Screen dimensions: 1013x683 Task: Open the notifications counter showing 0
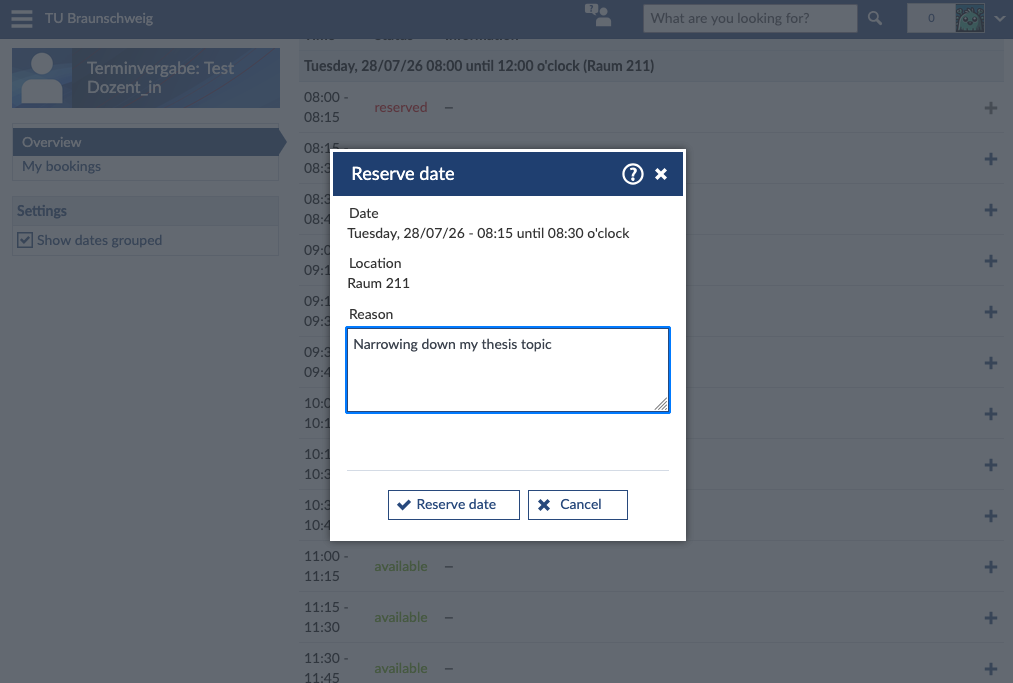[931, 18]
